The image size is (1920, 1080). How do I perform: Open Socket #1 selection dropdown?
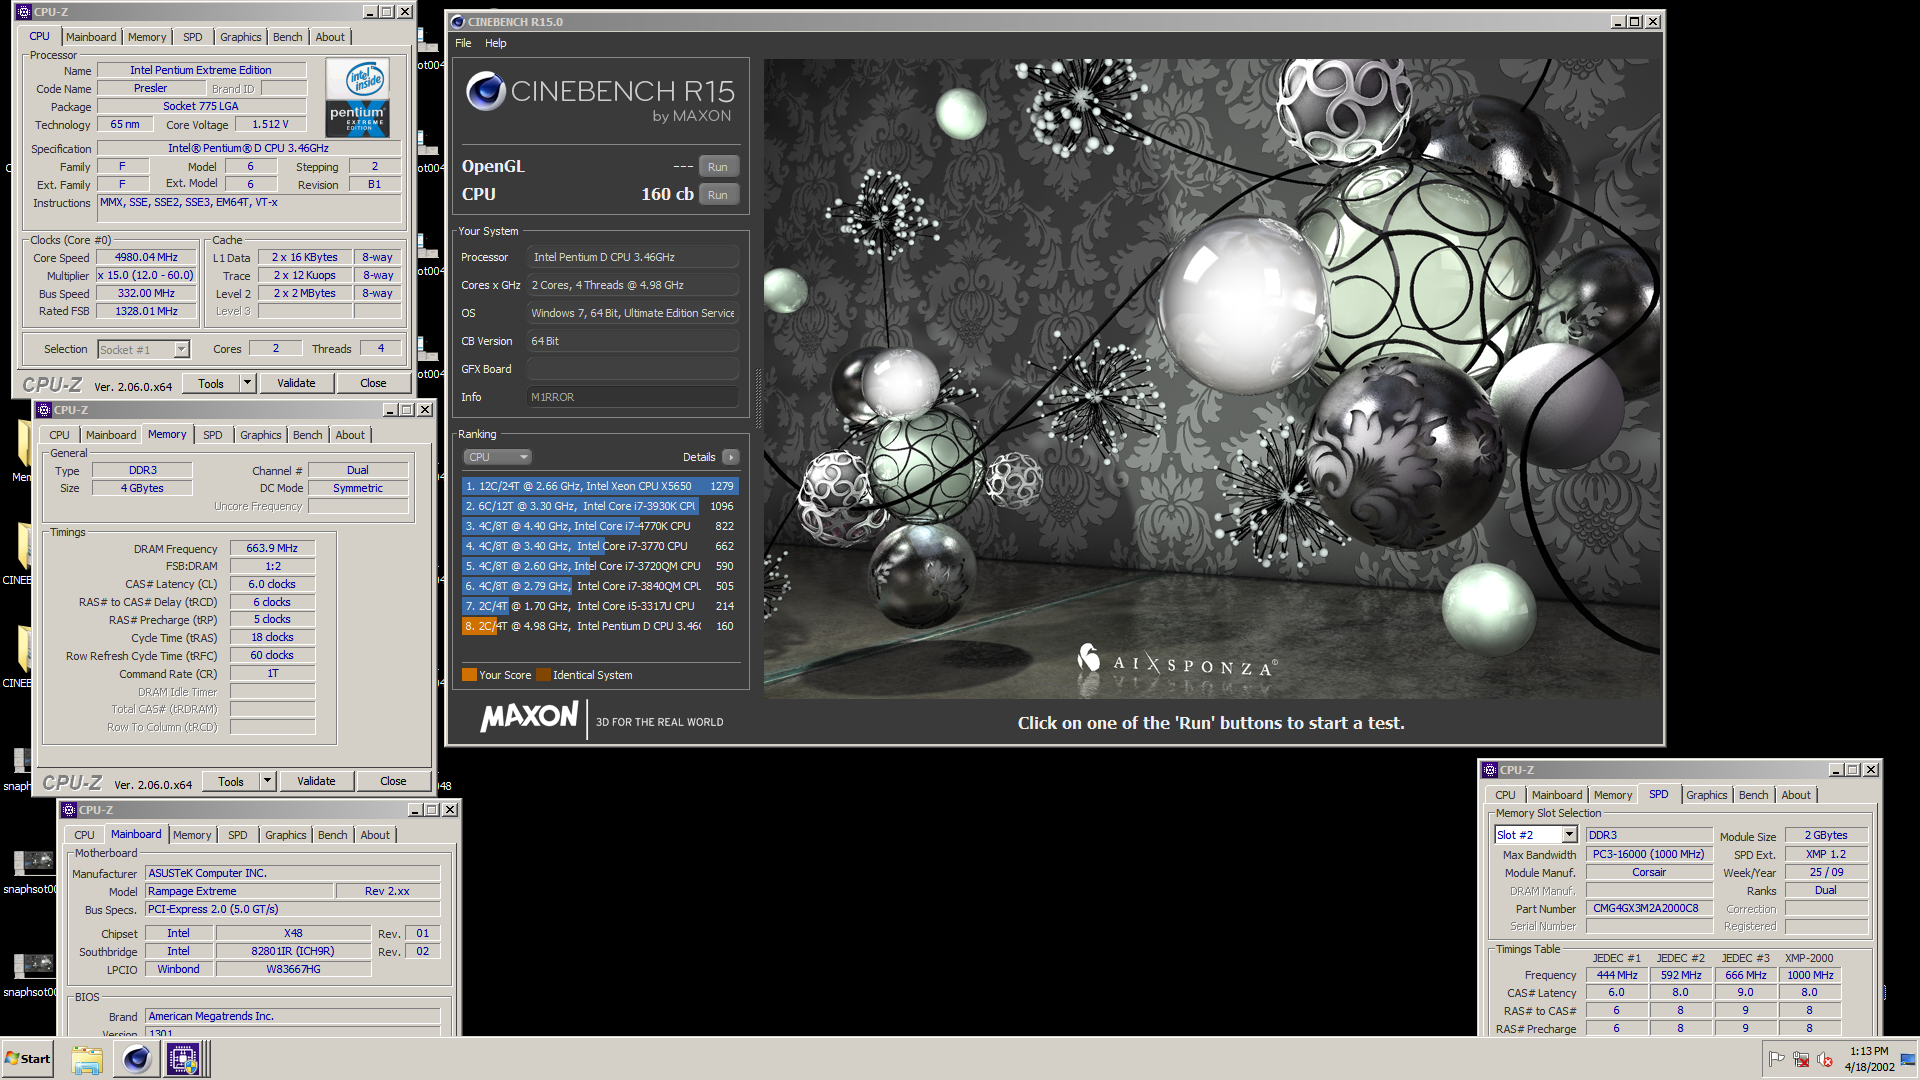click(x=181, y=349)
